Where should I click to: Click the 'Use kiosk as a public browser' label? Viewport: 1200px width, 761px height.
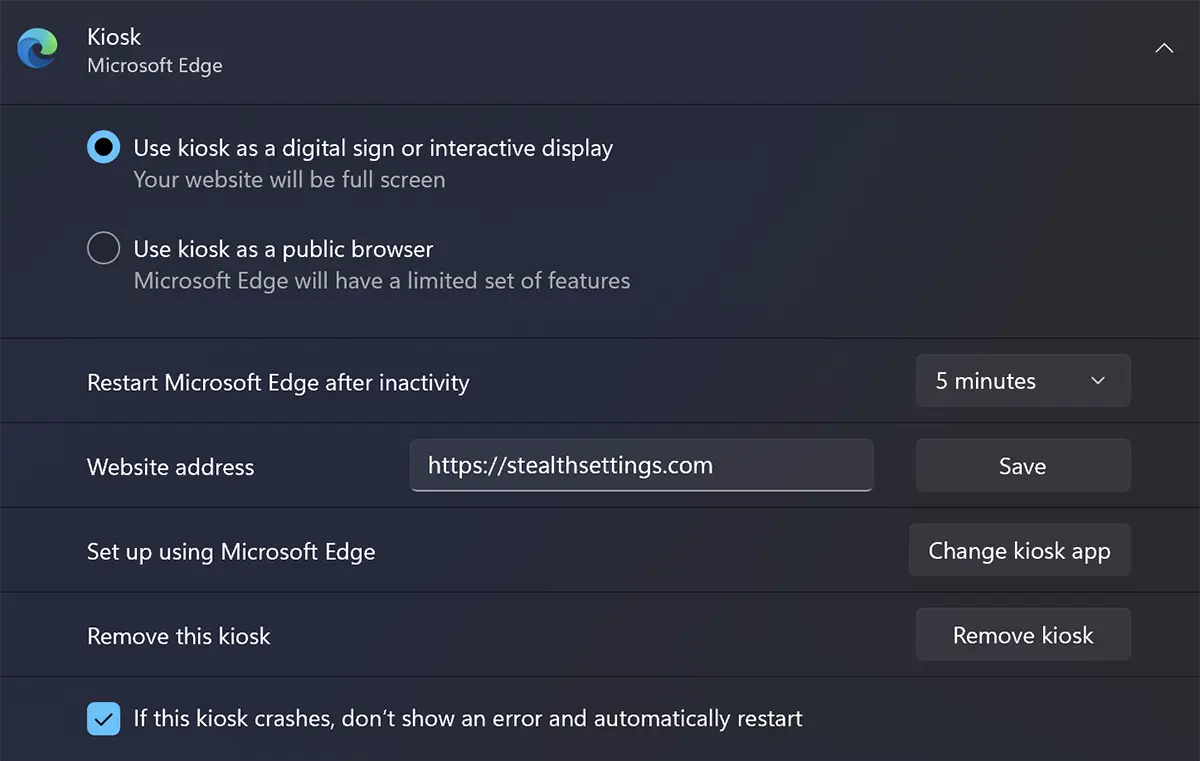[x=283, y=249]
